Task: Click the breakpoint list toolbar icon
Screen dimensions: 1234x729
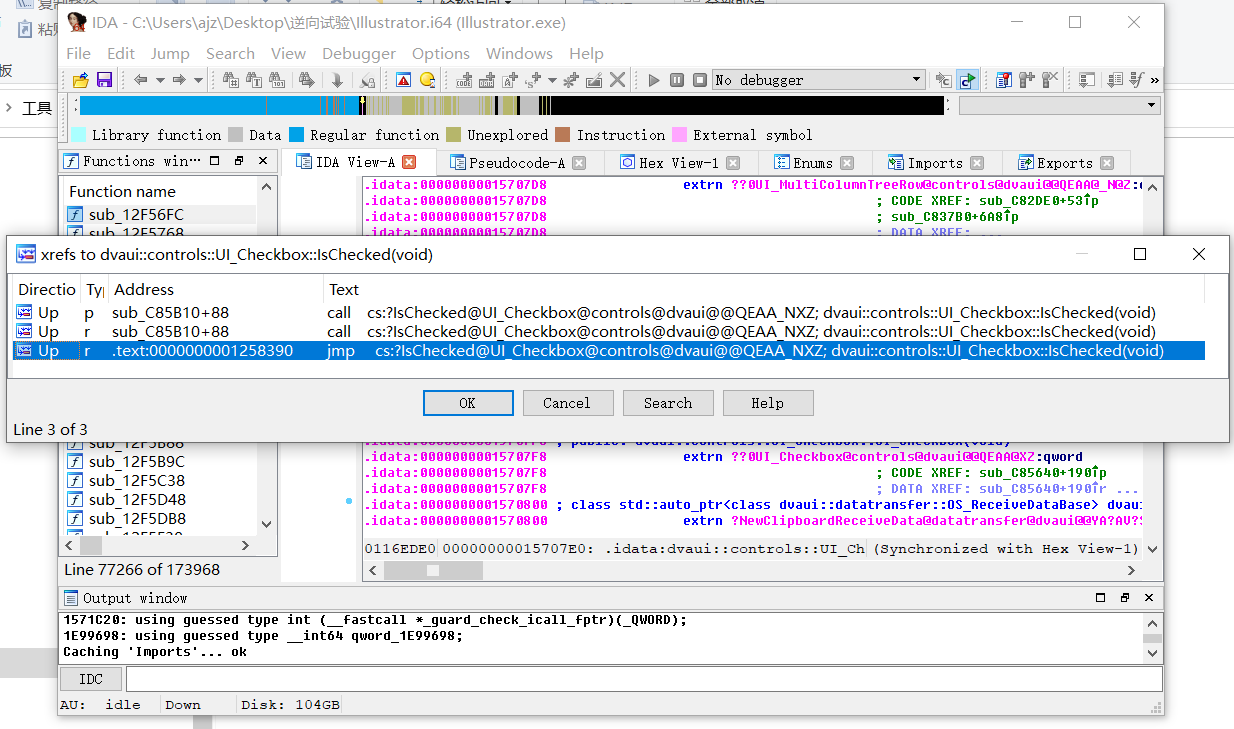Action: [x=1003, y=80]
